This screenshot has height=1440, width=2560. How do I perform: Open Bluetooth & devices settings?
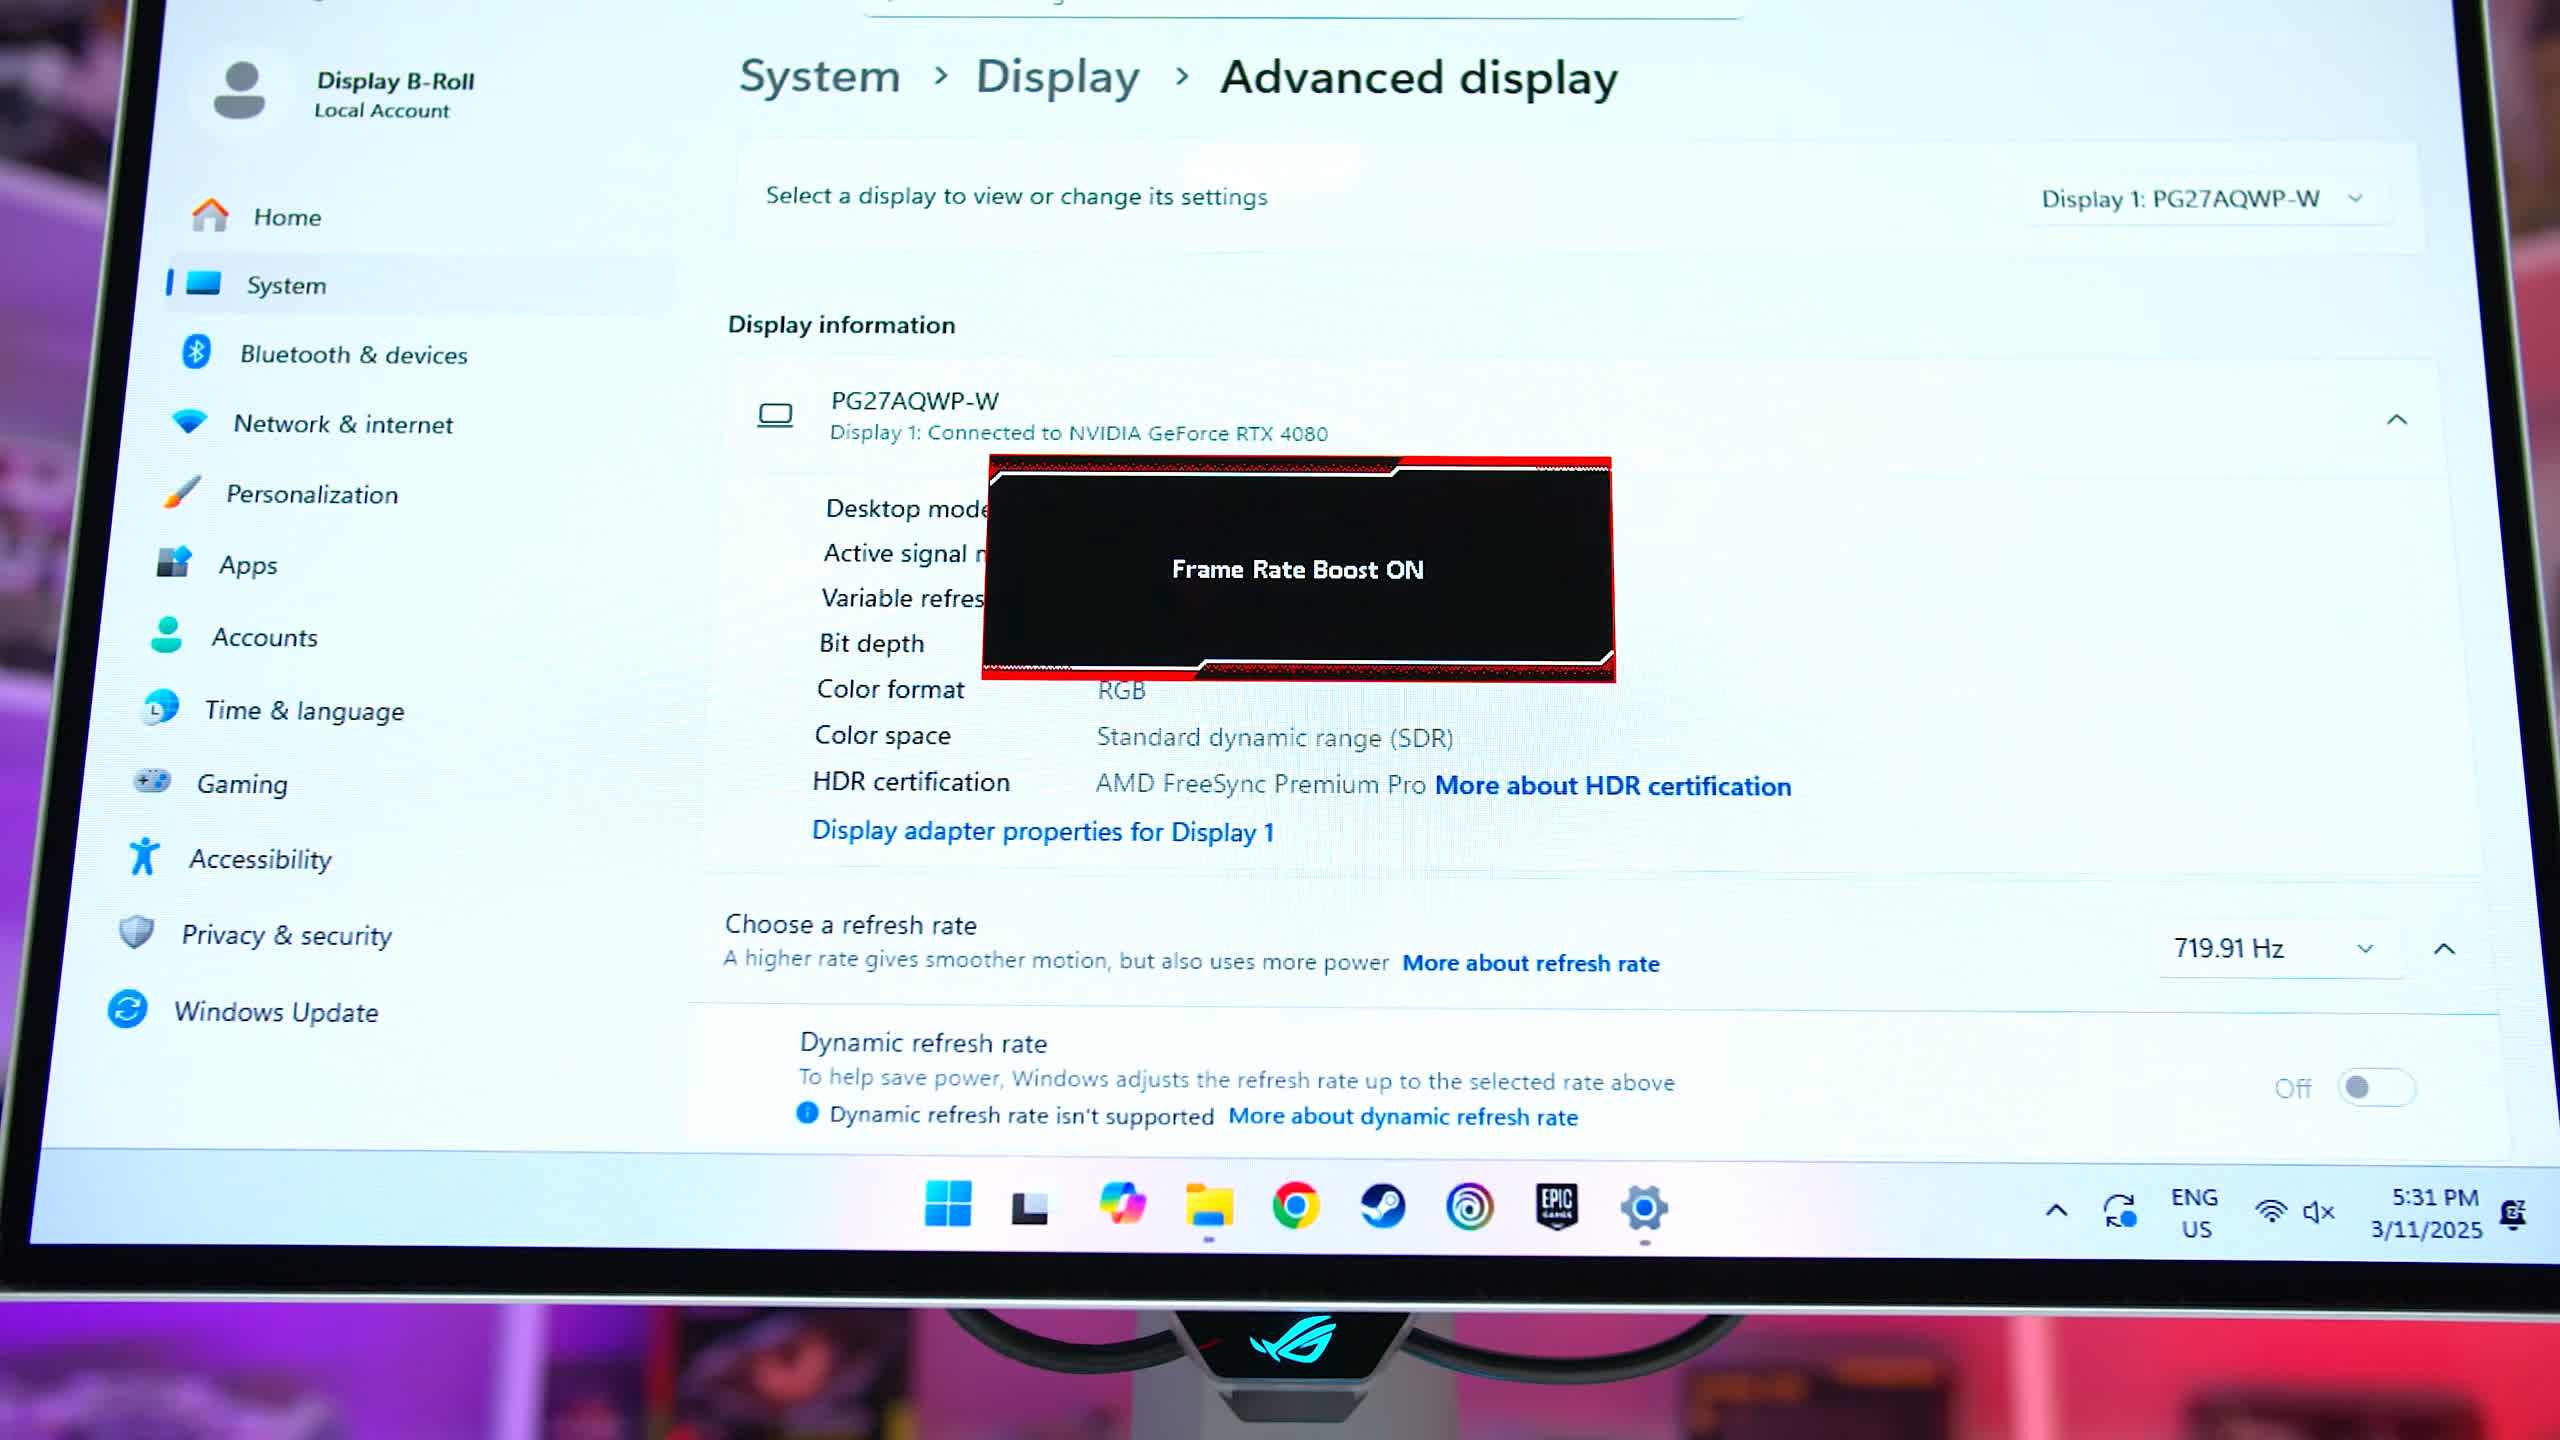tap(353, 355)
